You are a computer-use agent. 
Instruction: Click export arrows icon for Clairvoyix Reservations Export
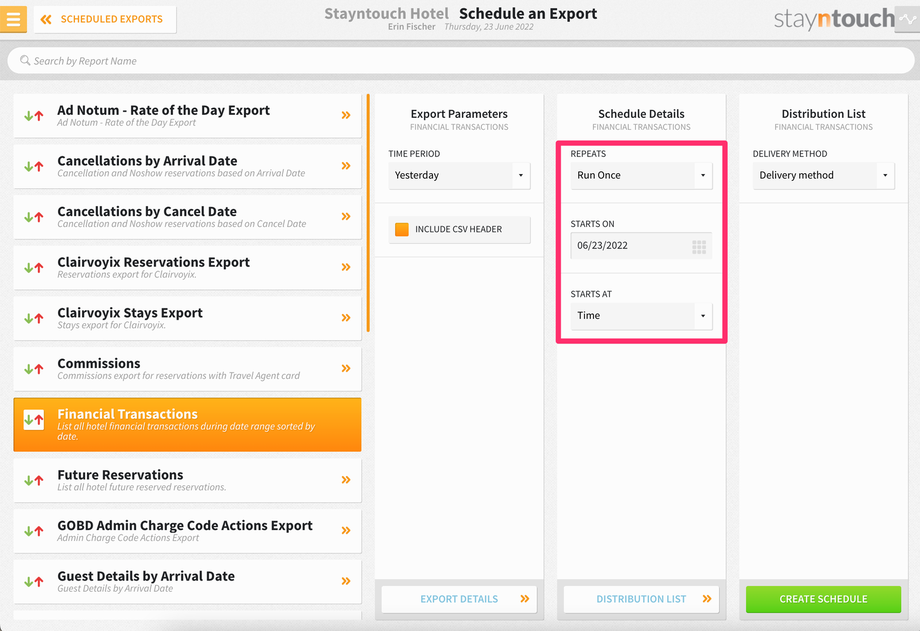point(33,268)
